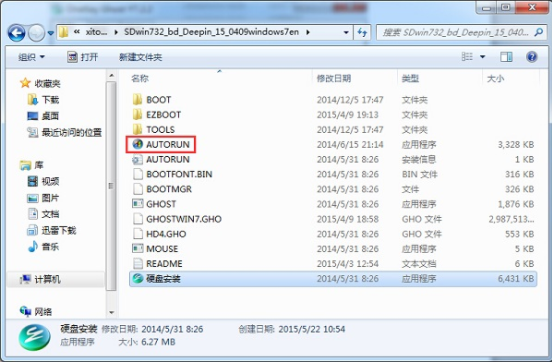This screenshot has width=552, height=363.
Task: Minimize the Explorer window
Action: pos(487,7)
